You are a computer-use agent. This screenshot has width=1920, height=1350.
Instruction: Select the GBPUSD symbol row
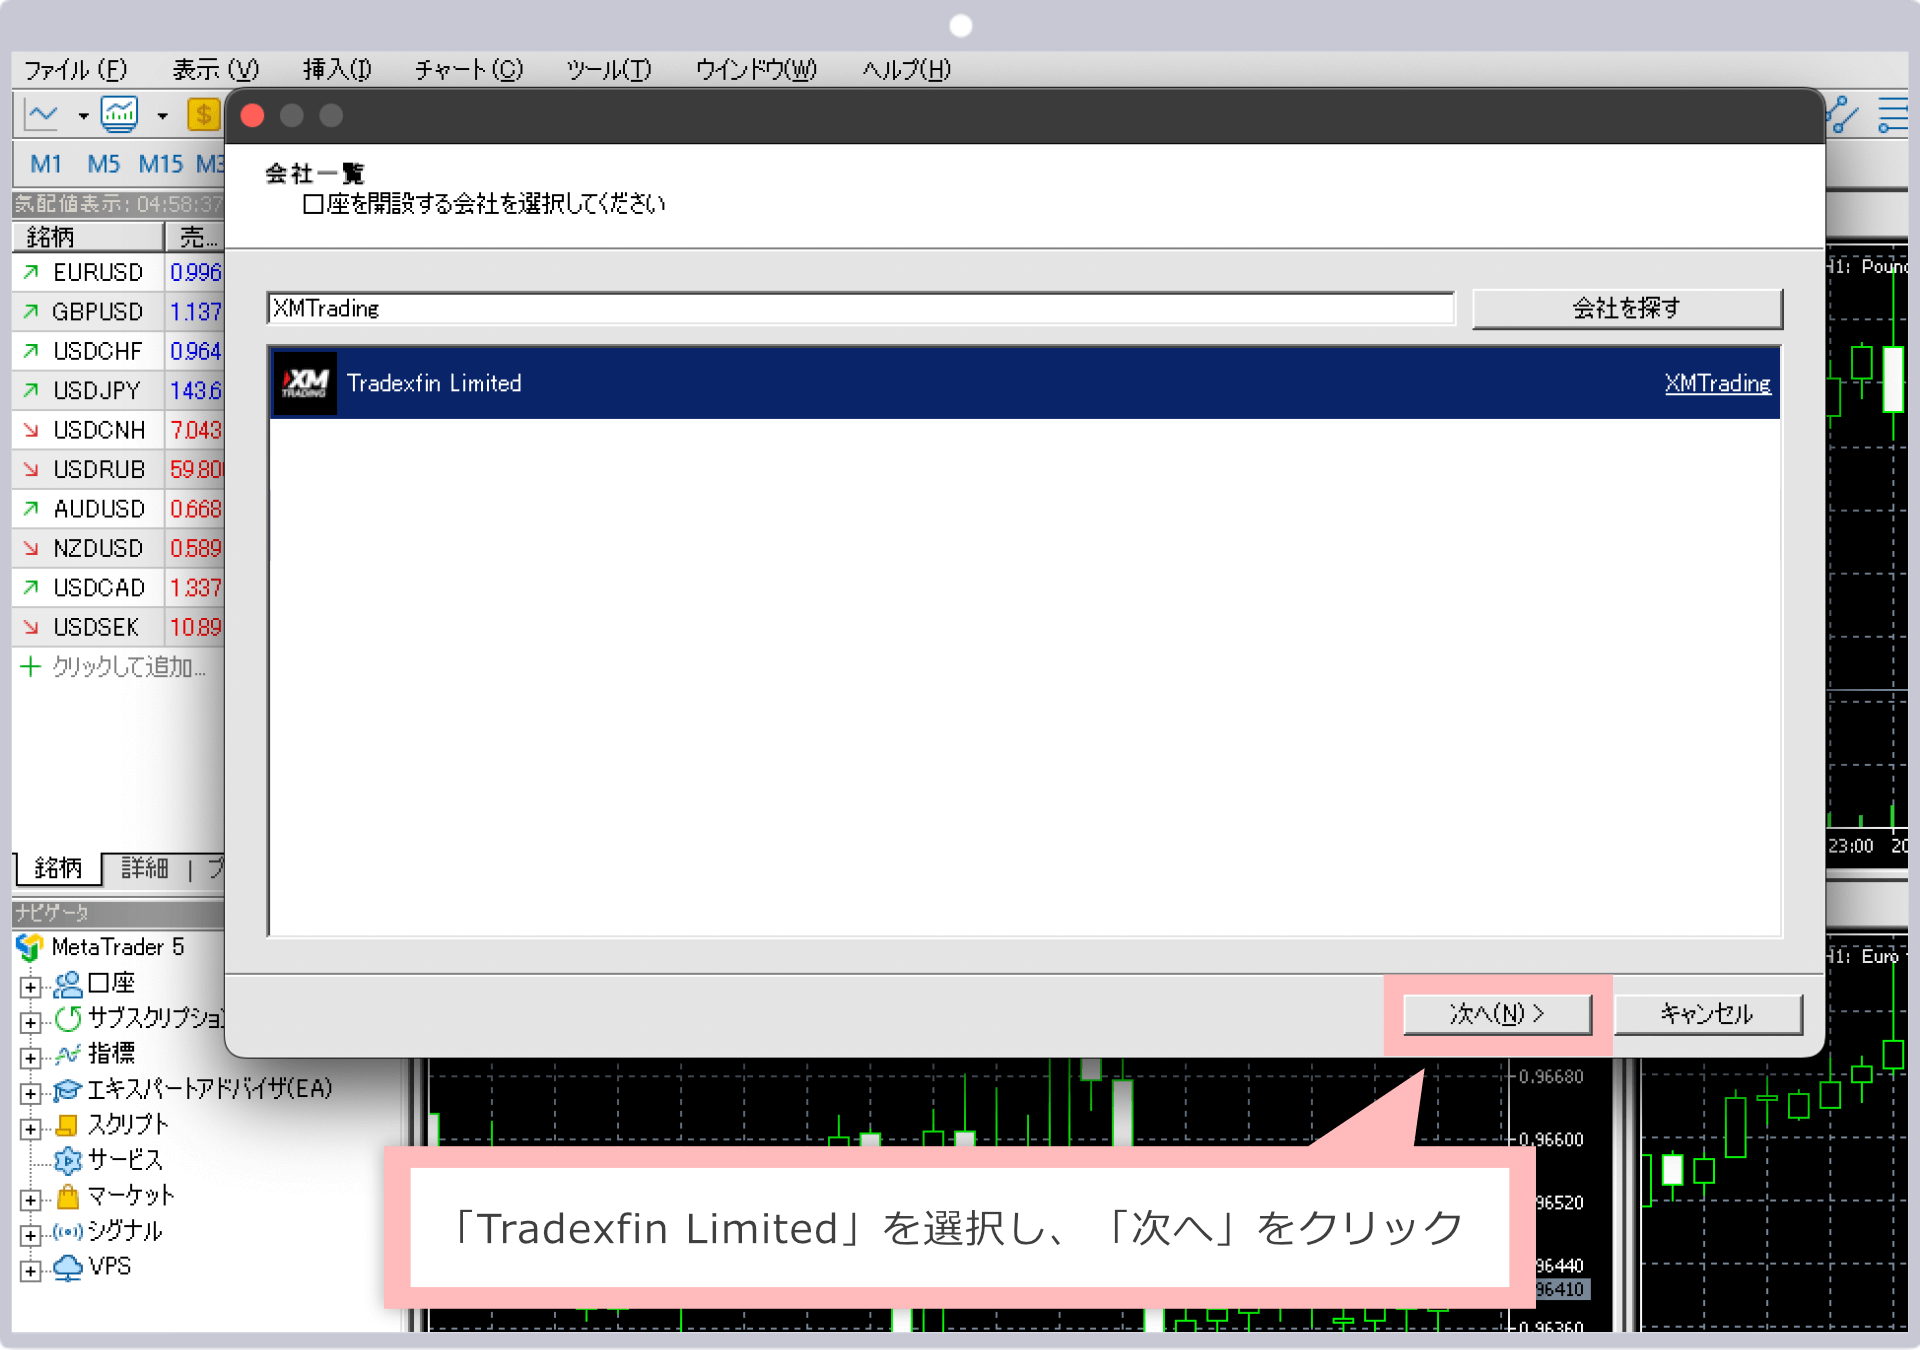pos(119,312)
